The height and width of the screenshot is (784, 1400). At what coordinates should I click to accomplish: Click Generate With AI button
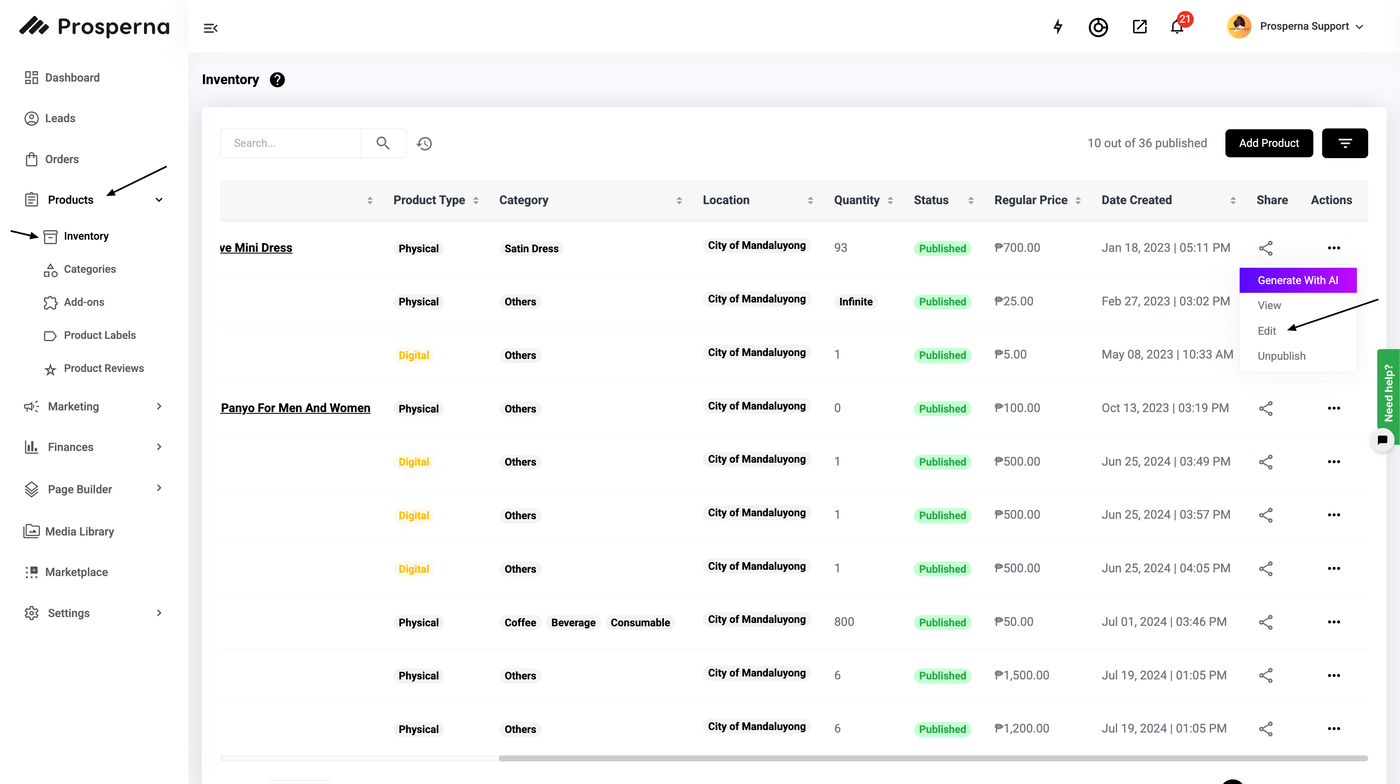(x=1297, y=280)
